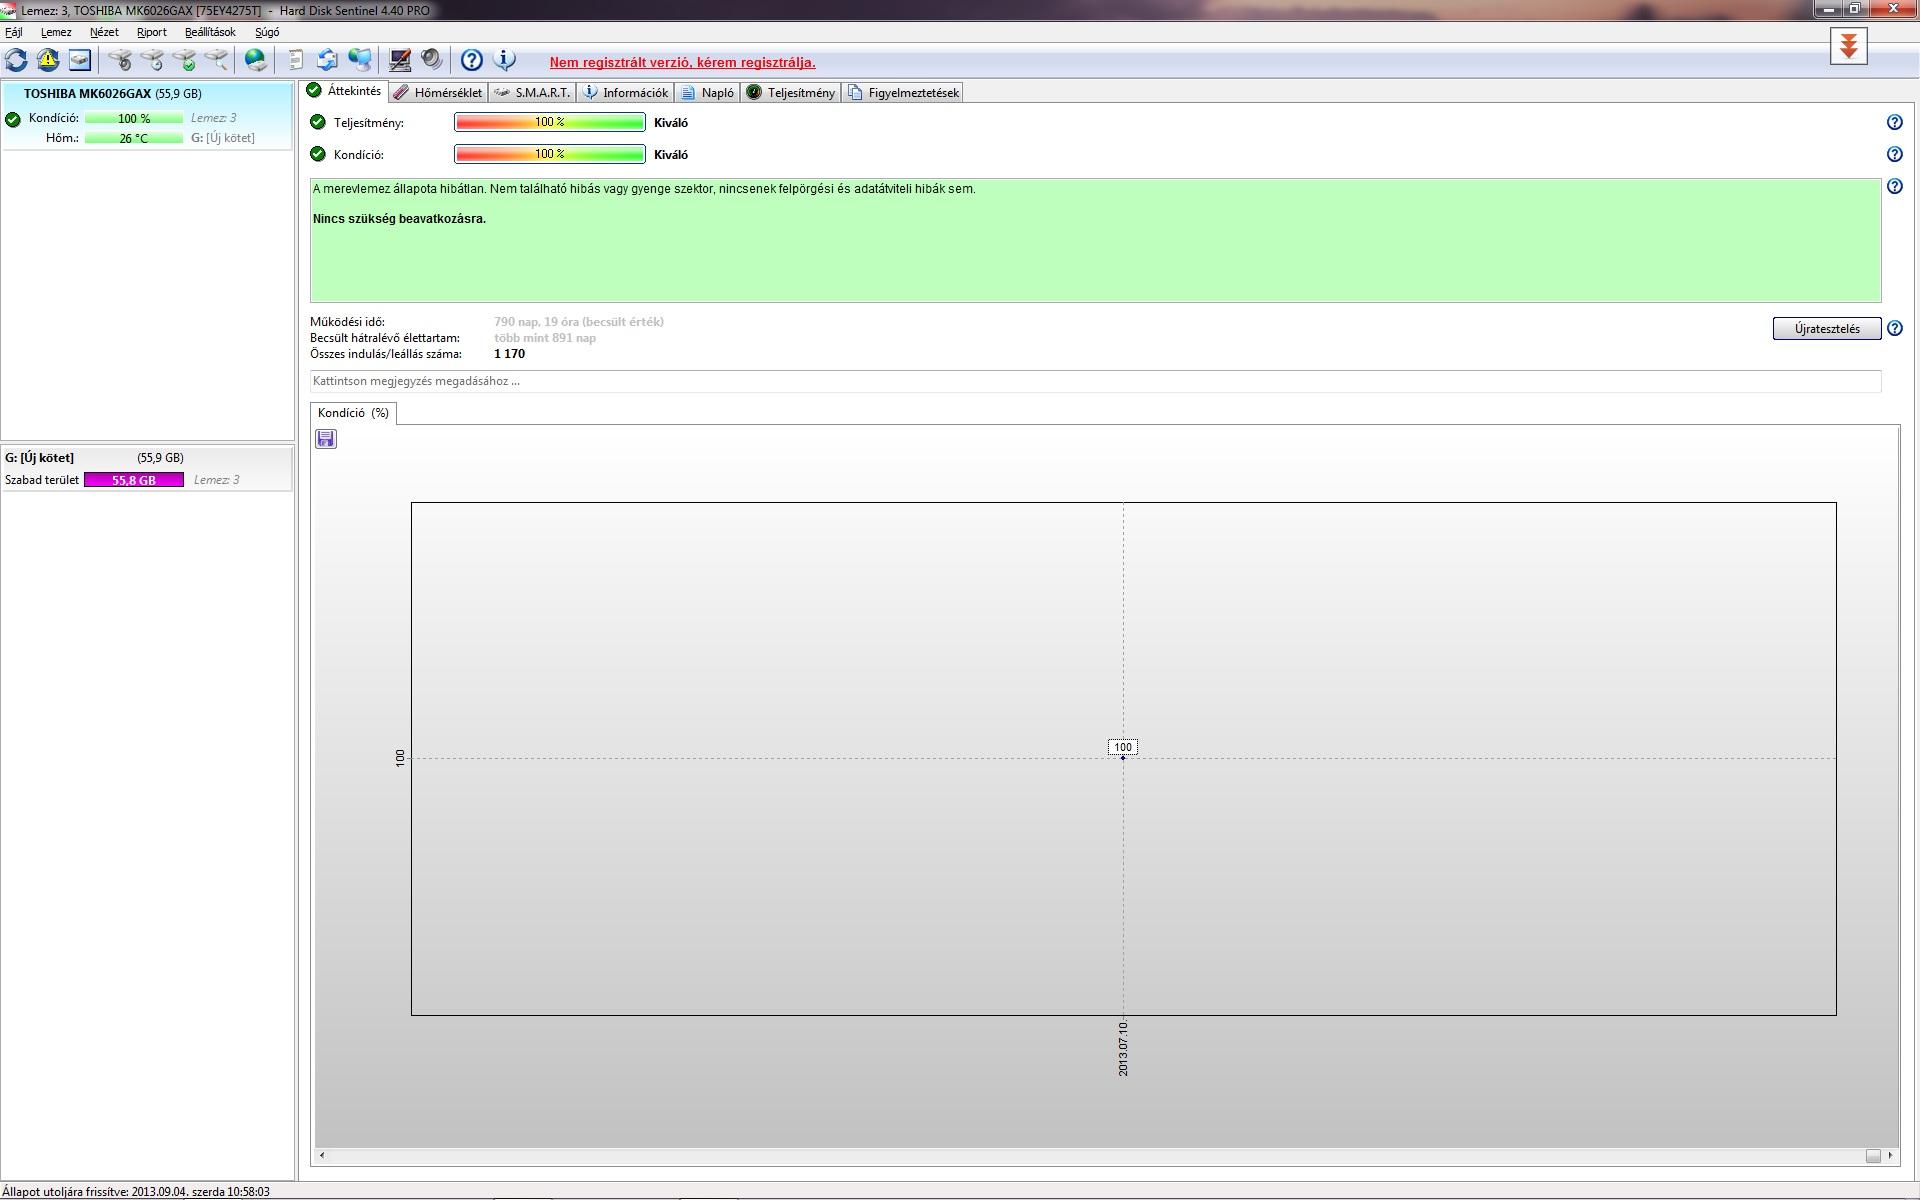The image size is (1920, 1200).
Task: Click the red registration link text
Action: point(682,62)
